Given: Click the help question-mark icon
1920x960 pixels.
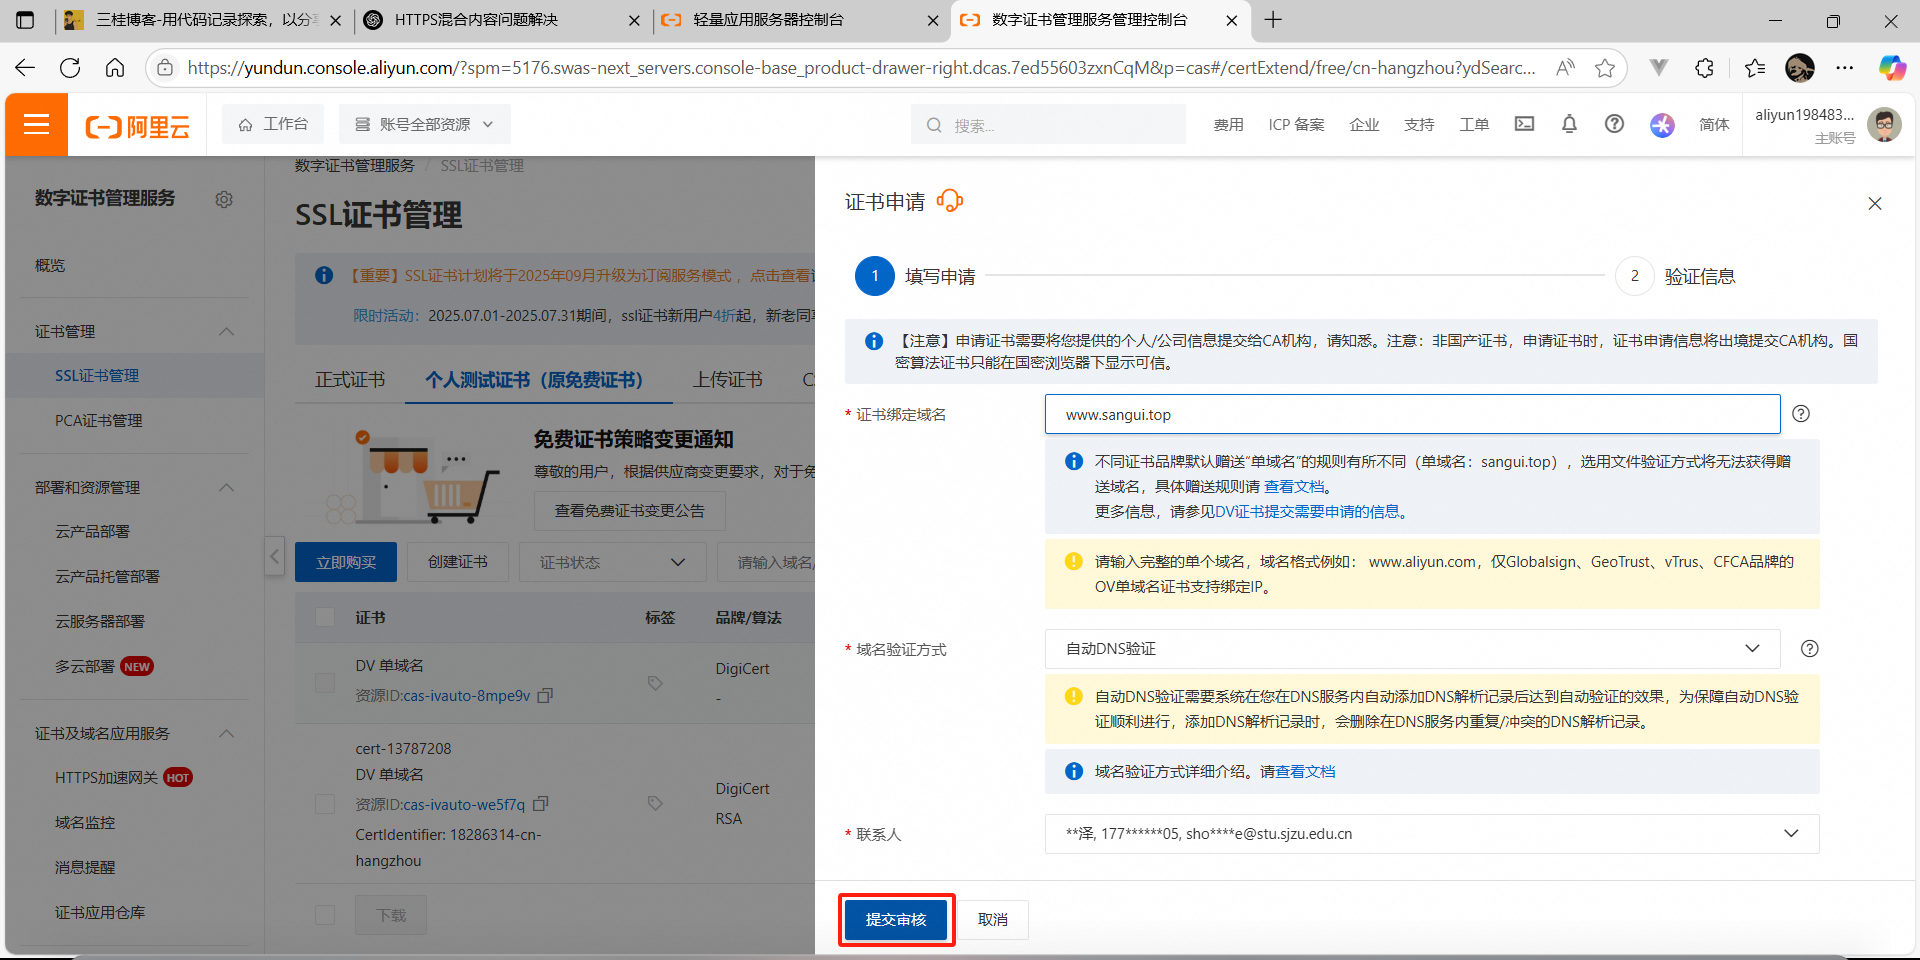Looking at the screenshot, I should [1614, 124].
